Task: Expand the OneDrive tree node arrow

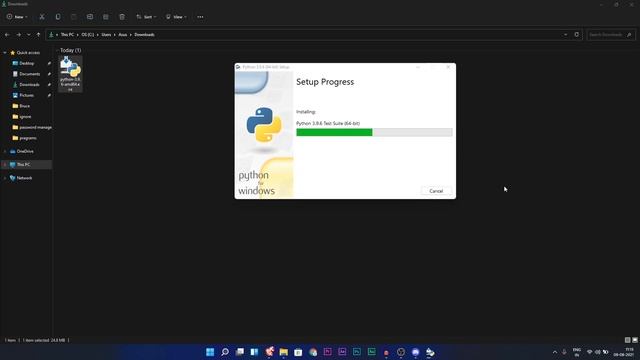Action: click(5, 151)
